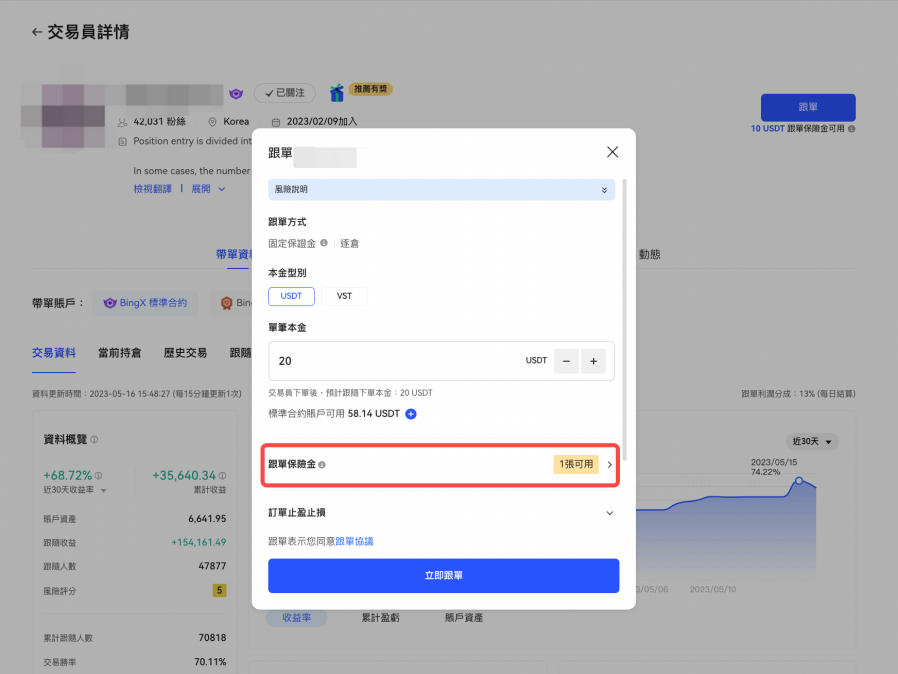Select USDT as the 本金型別
898x674 pixels.
pyautogui.click(x=291, y=296)
